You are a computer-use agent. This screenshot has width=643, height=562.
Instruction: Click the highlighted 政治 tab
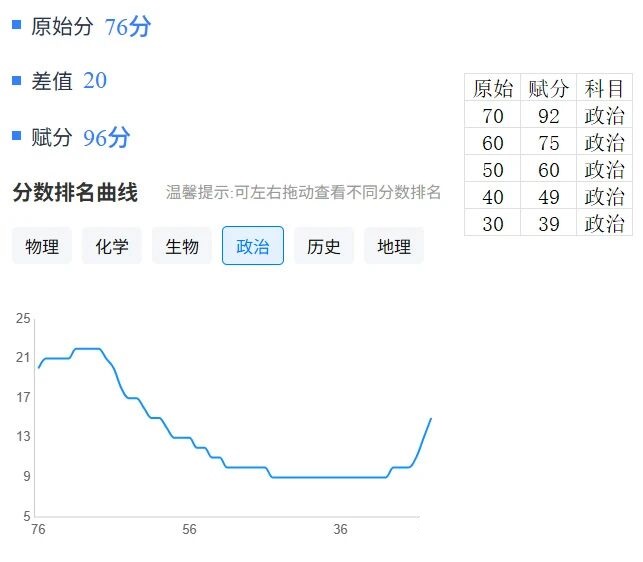(252, 246)
